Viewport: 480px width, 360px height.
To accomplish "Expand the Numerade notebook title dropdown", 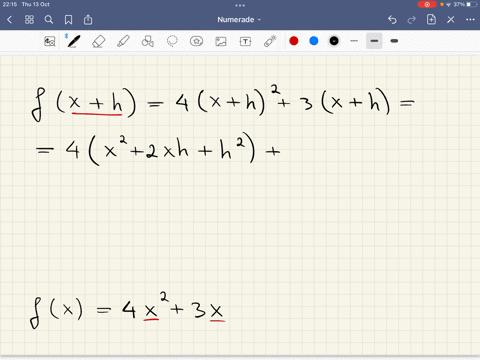I will [239, 20].
